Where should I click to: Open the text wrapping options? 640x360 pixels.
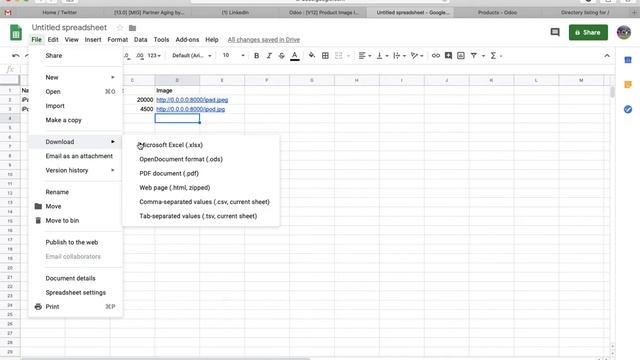(x=398, y=56)
